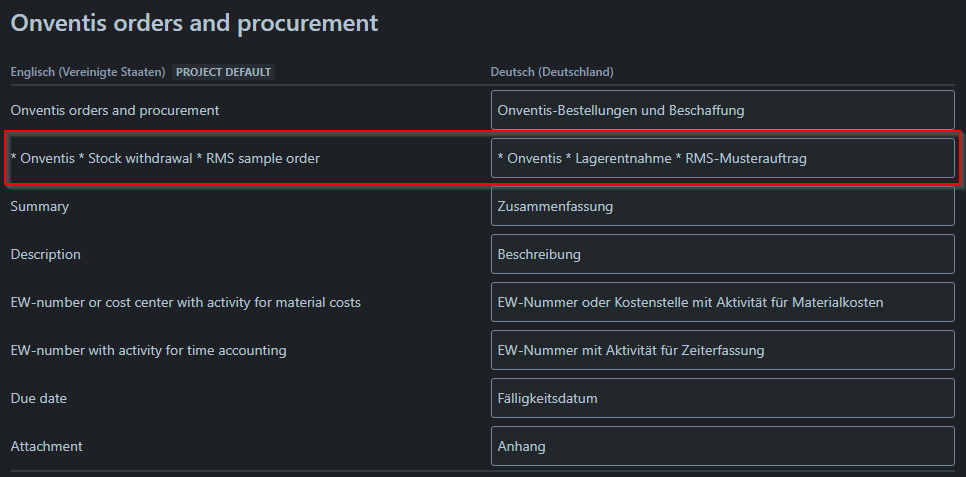Edit the 'Lagerentnahme * RMS-Musterauftrag' translation field
This screenshot has height=477, width=966.
tap(722, 158)
